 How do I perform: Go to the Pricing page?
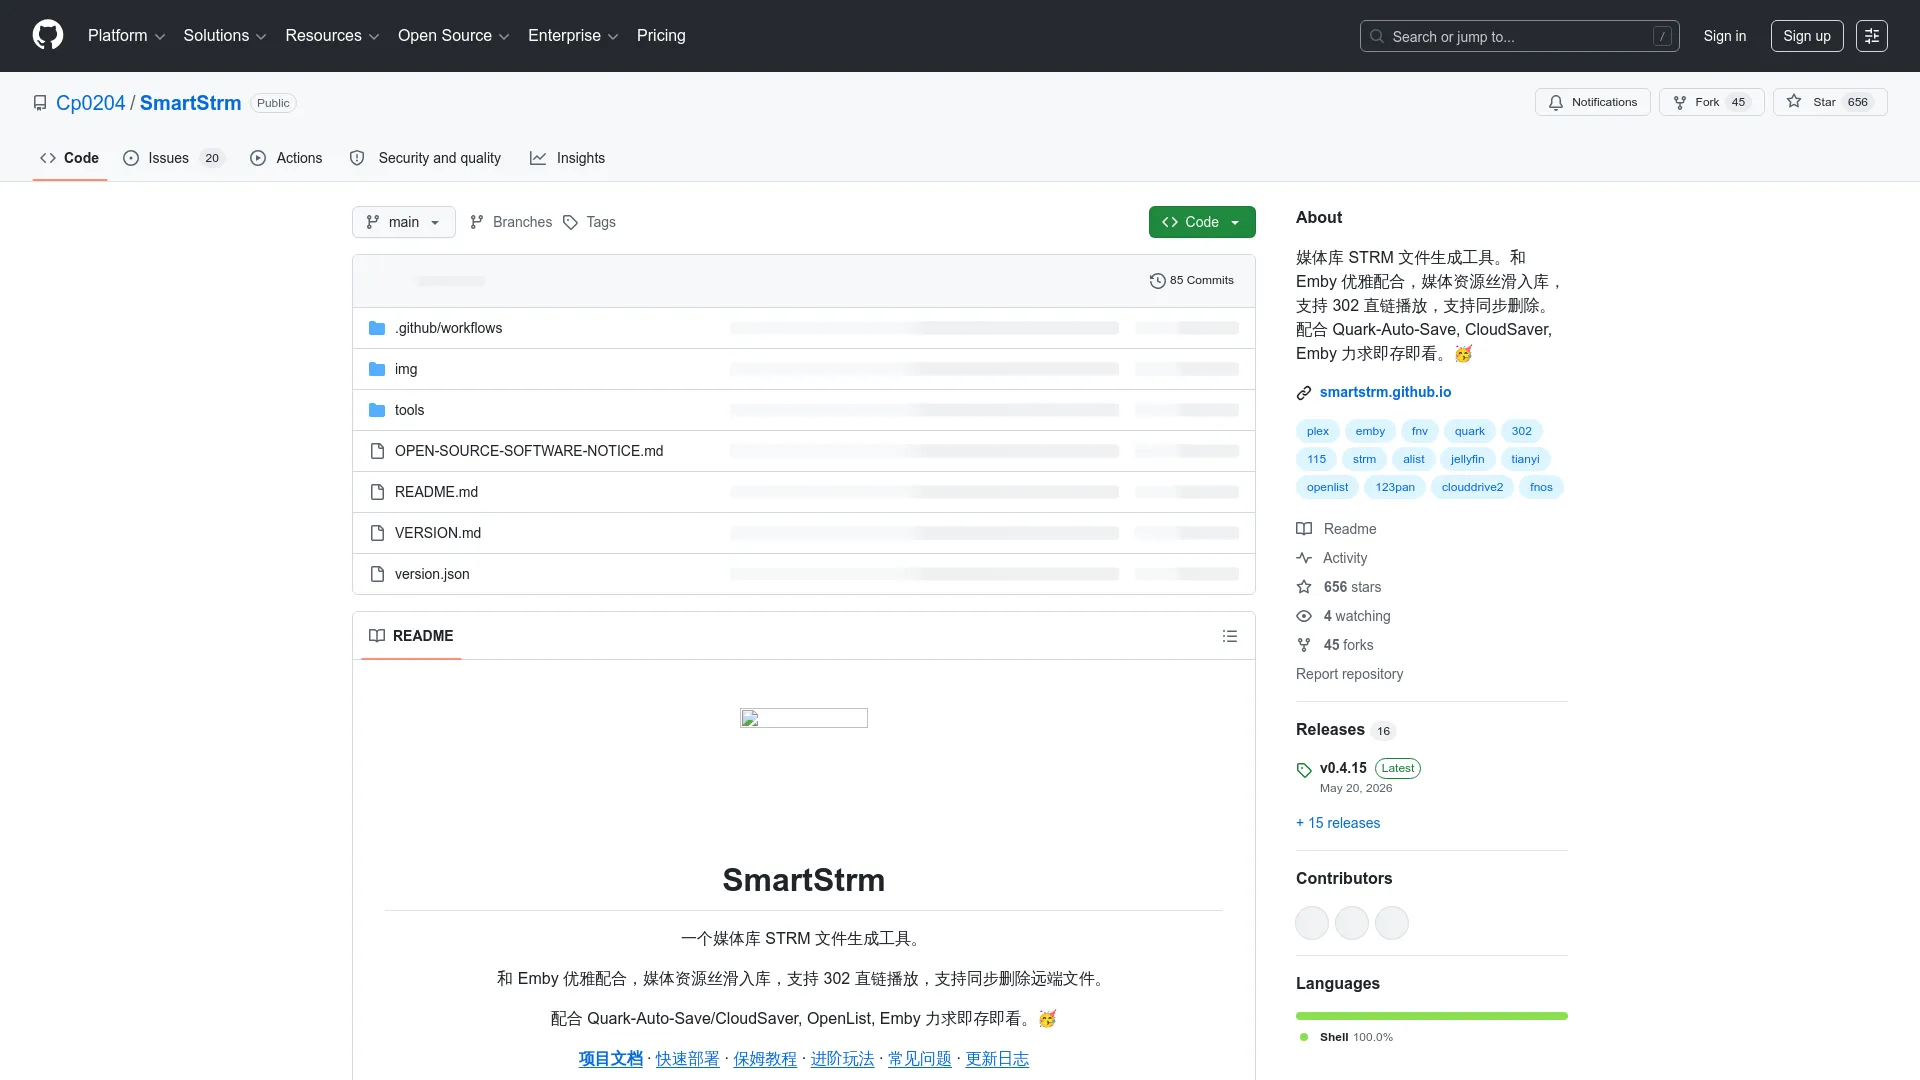point(661,36)
